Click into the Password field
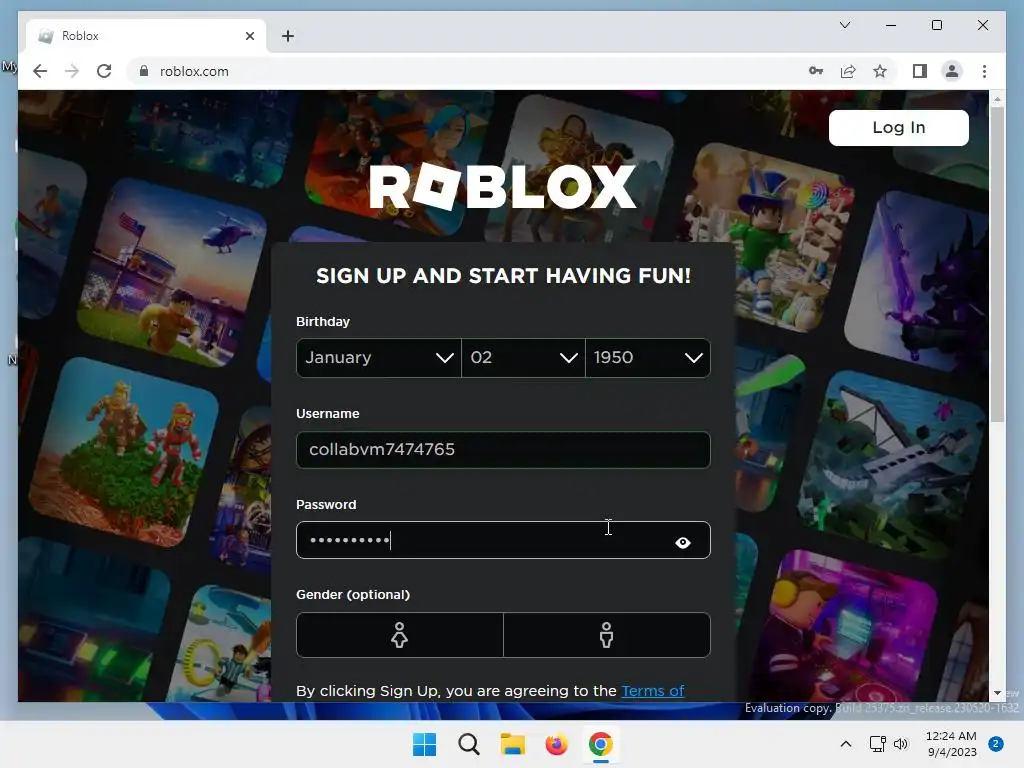 click(503, 540)
